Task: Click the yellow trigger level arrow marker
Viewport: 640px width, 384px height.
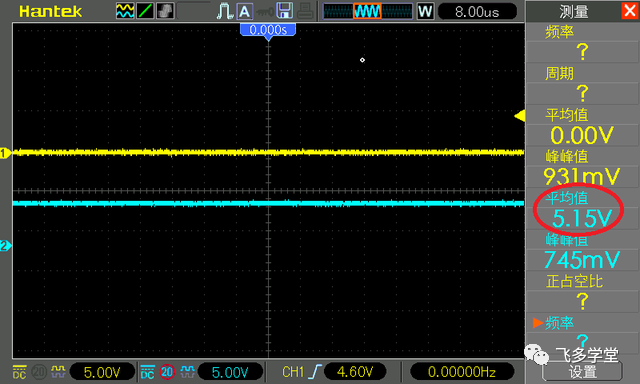Action: click(x=520, y=116)
